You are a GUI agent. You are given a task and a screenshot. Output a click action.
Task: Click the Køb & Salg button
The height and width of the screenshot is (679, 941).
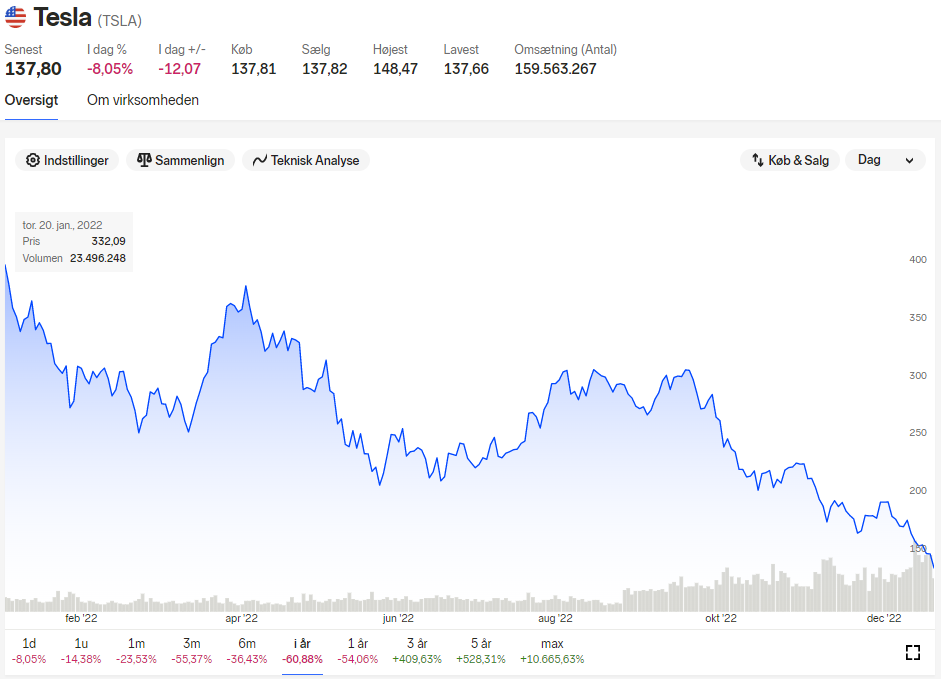click(x=790, y=160)
